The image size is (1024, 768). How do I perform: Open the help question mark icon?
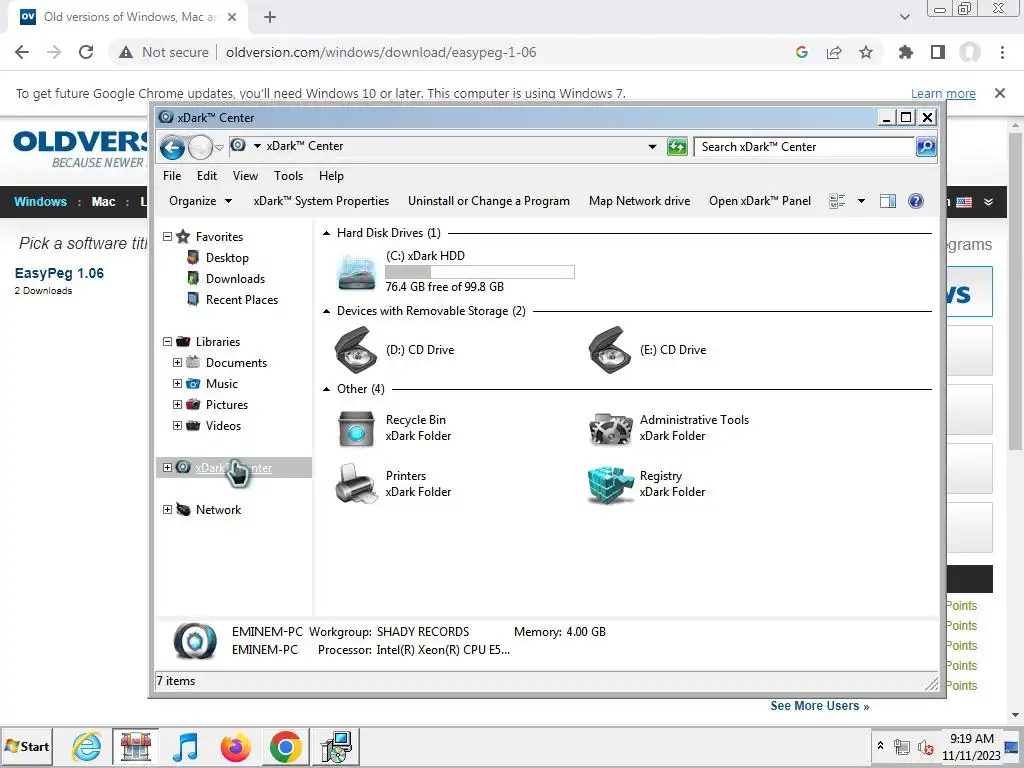[916, 201]
